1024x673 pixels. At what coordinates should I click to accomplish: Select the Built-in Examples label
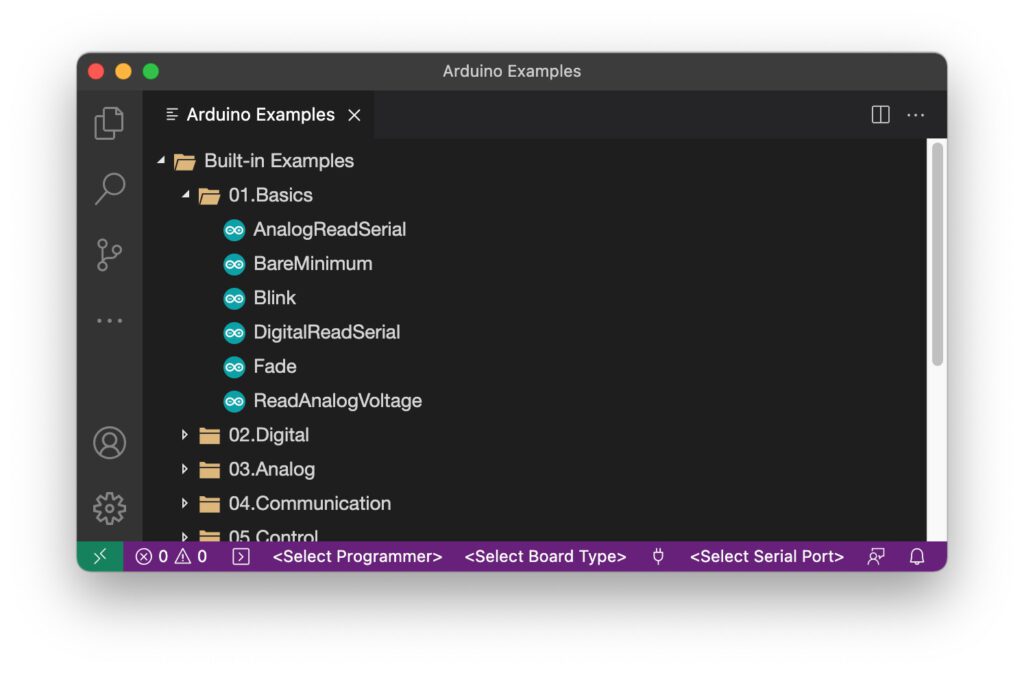pos(279,161)
